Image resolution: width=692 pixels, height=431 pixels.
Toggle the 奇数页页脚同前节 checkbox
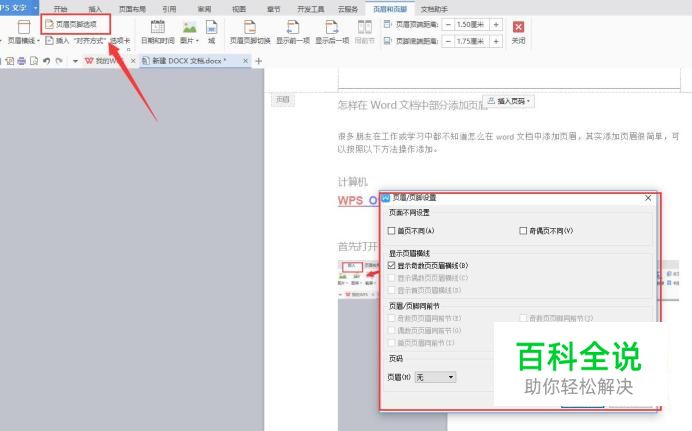pos(523,318)
